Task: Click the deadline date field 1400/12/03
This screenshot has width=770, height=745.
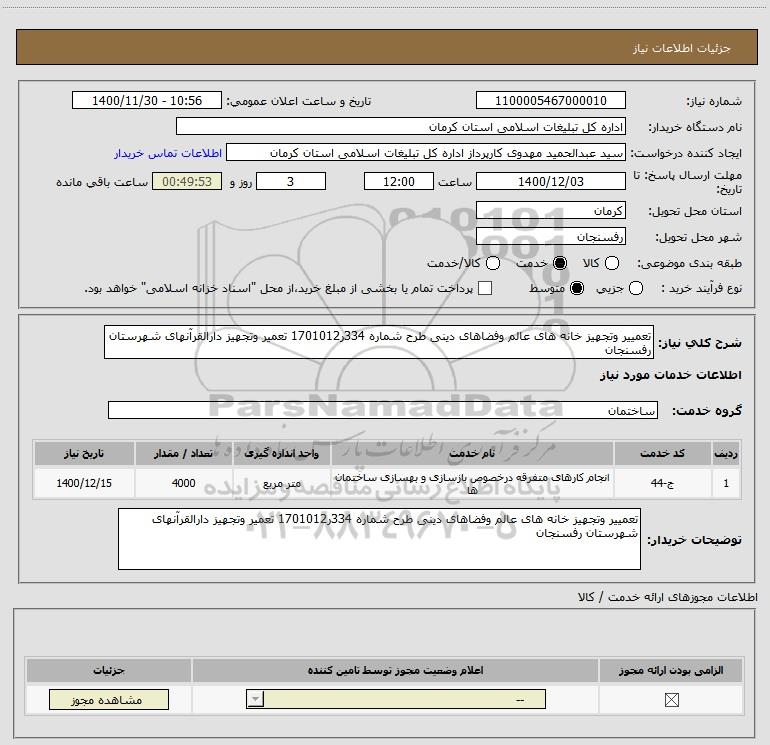Action: pyautogui.click(x=550, y=181)
